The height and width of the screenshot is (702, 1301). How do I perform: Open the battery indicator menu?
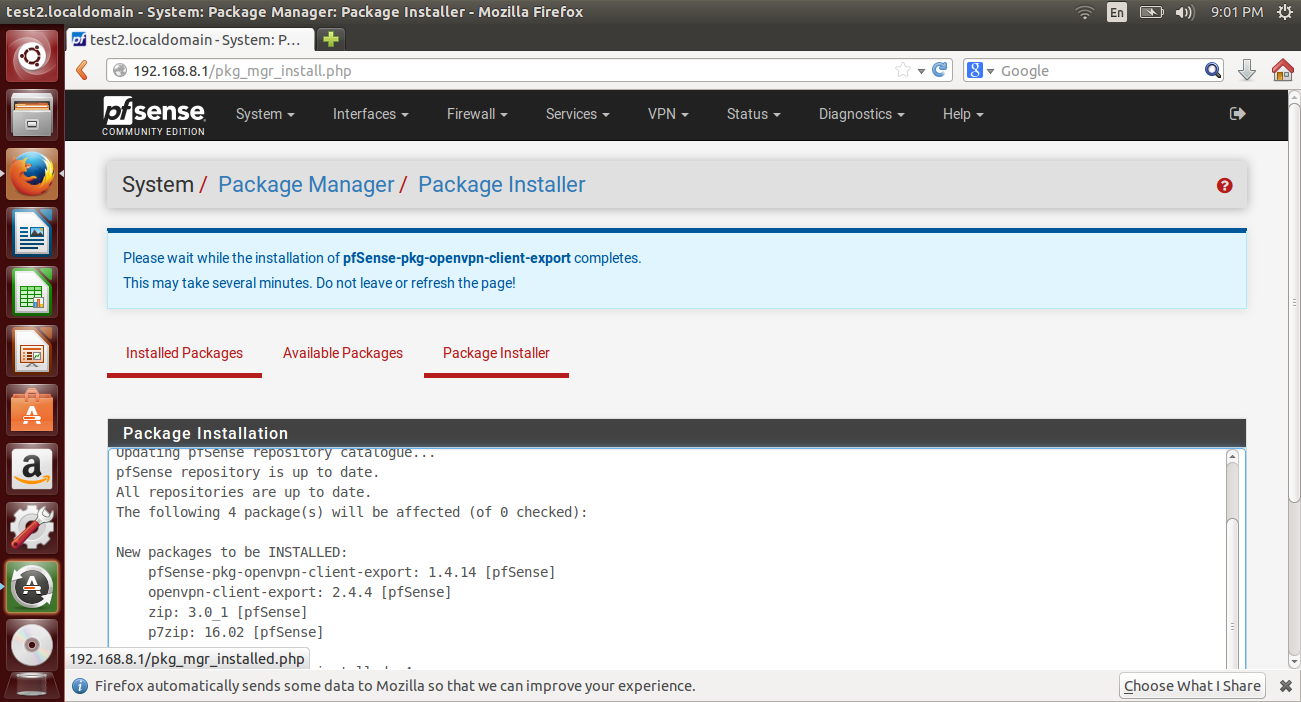click(1151, 12)
